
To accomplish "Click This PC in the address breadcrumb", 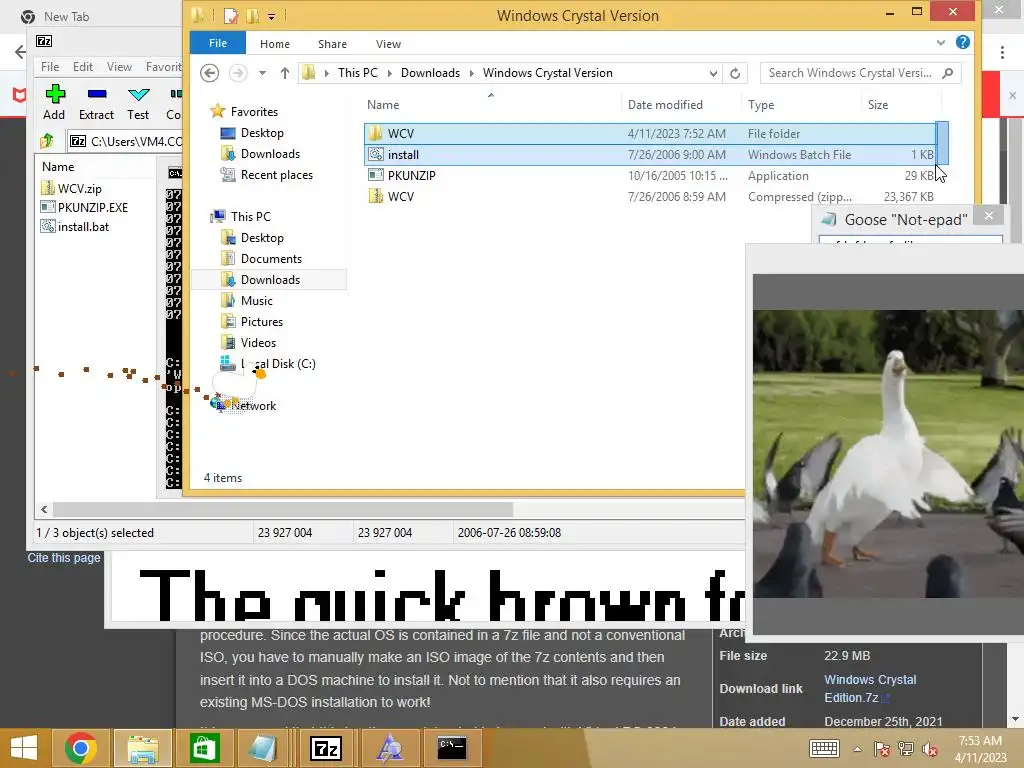I will pos(357,73).
